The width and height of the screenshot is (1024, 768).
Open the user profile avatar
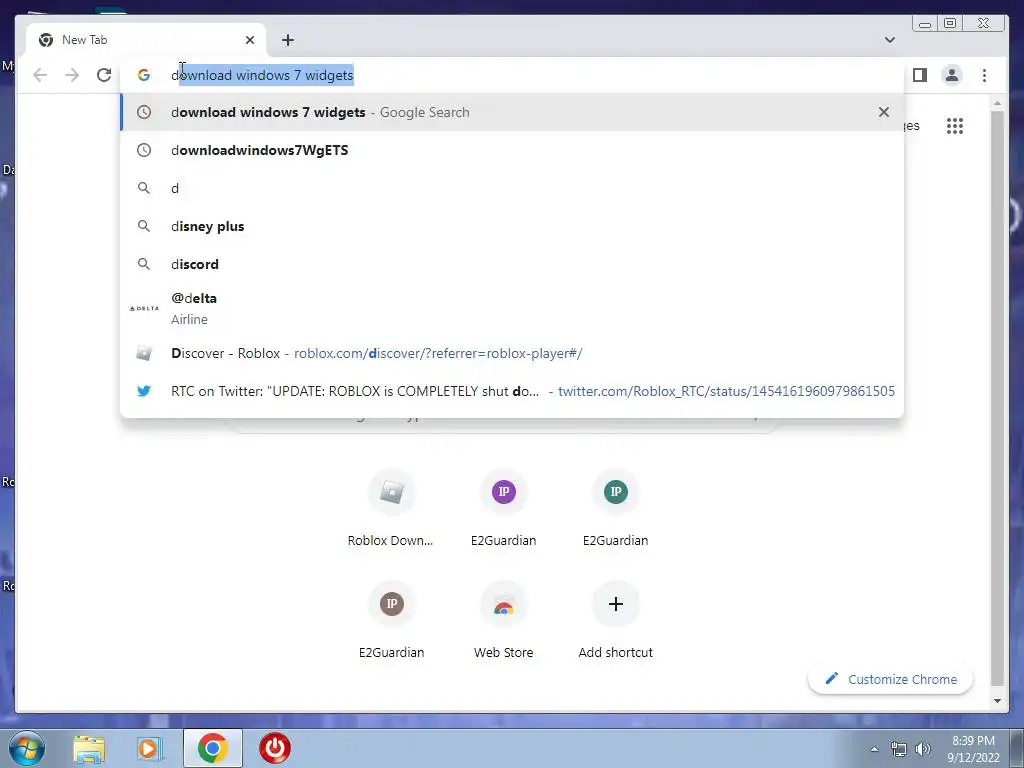coord(952,75)
